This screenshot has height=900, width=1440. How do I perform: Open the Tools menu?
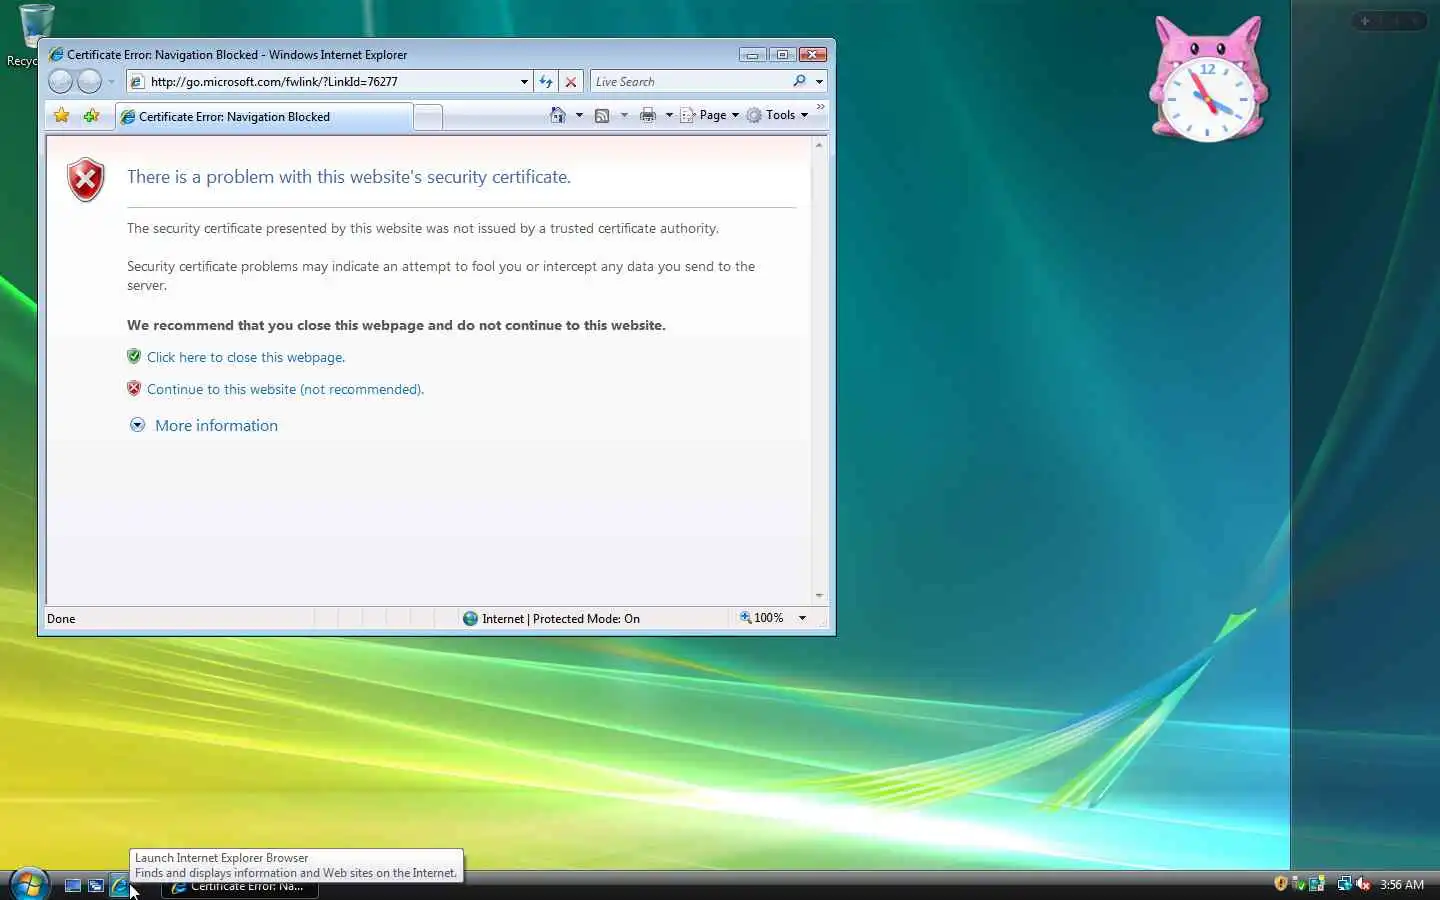point(777,115)
